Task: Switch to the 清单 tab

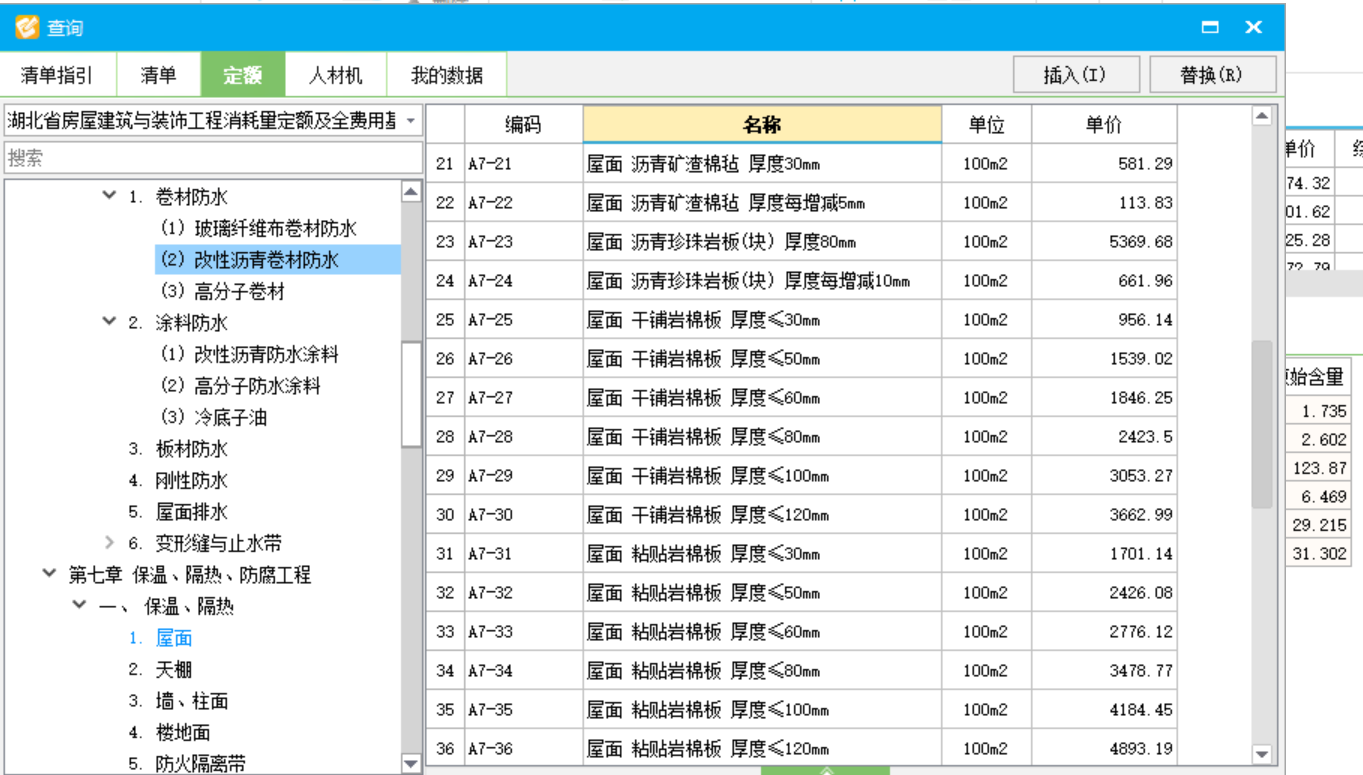Action: click(x=158, y=75)
